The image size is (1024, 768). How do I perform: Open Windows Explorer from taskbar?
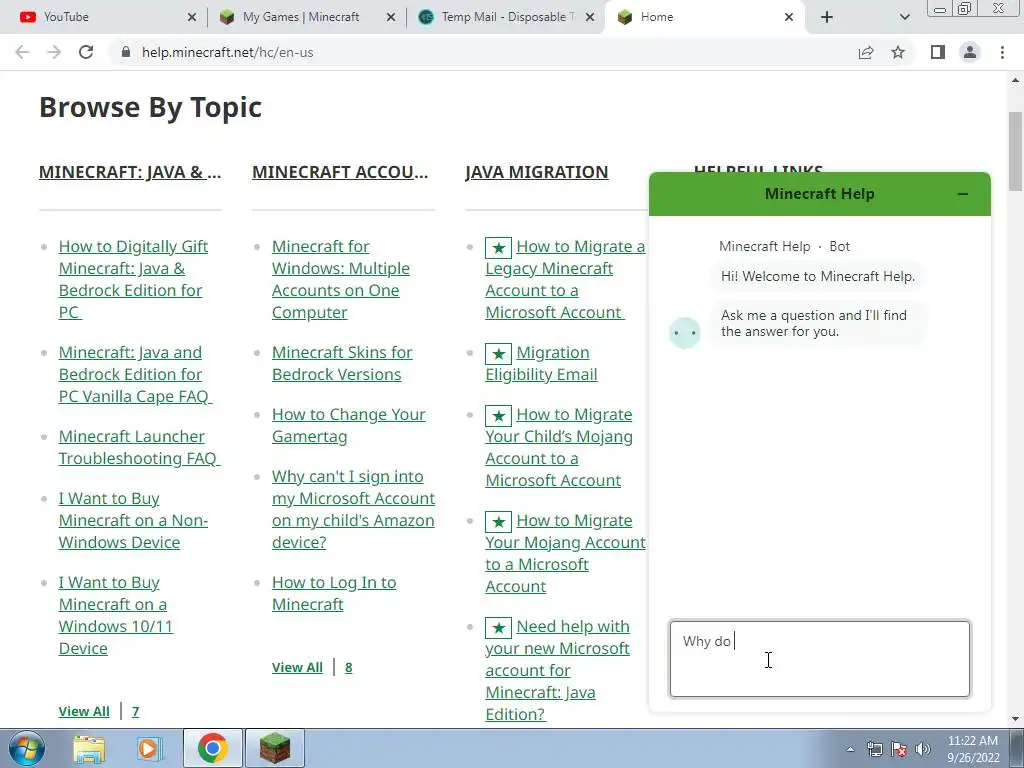click(x=89, y=748)
